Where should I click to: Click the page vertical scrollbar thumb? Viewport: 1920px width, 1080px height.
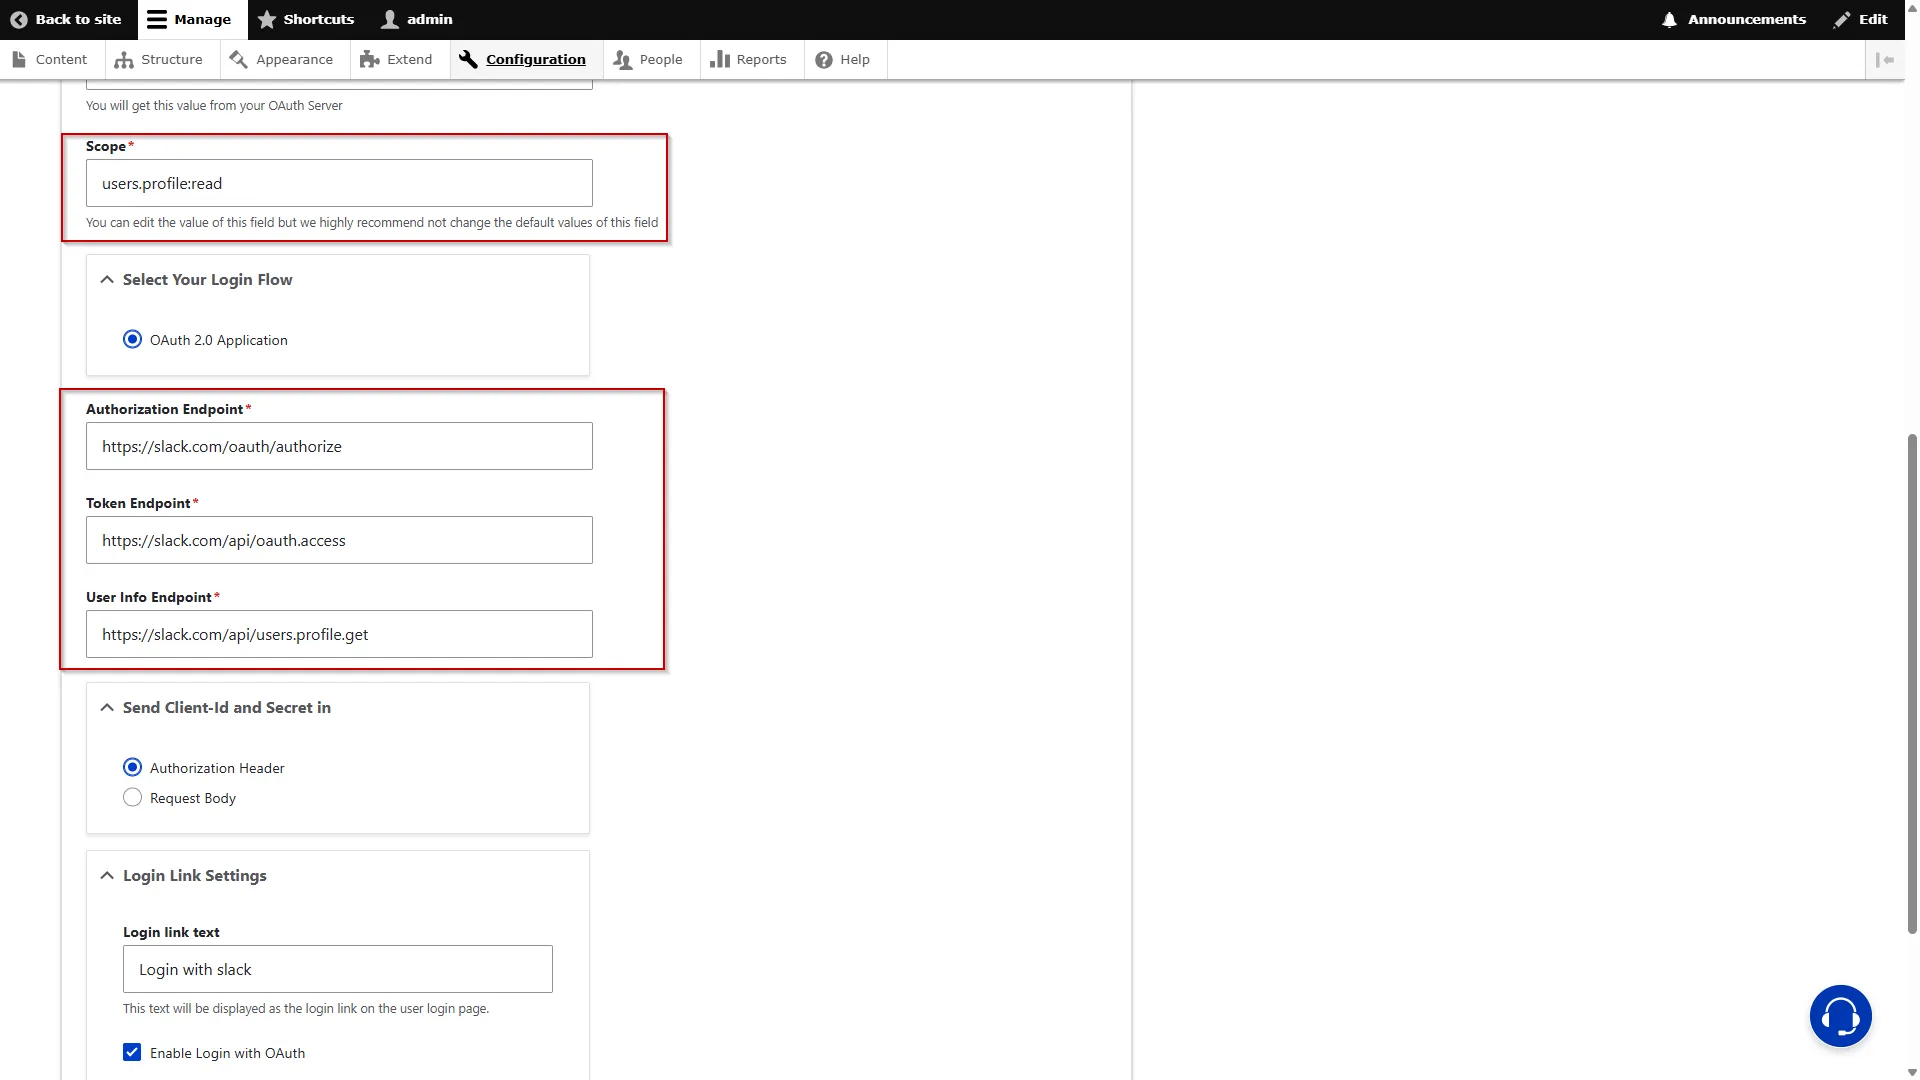(1912, 683)
